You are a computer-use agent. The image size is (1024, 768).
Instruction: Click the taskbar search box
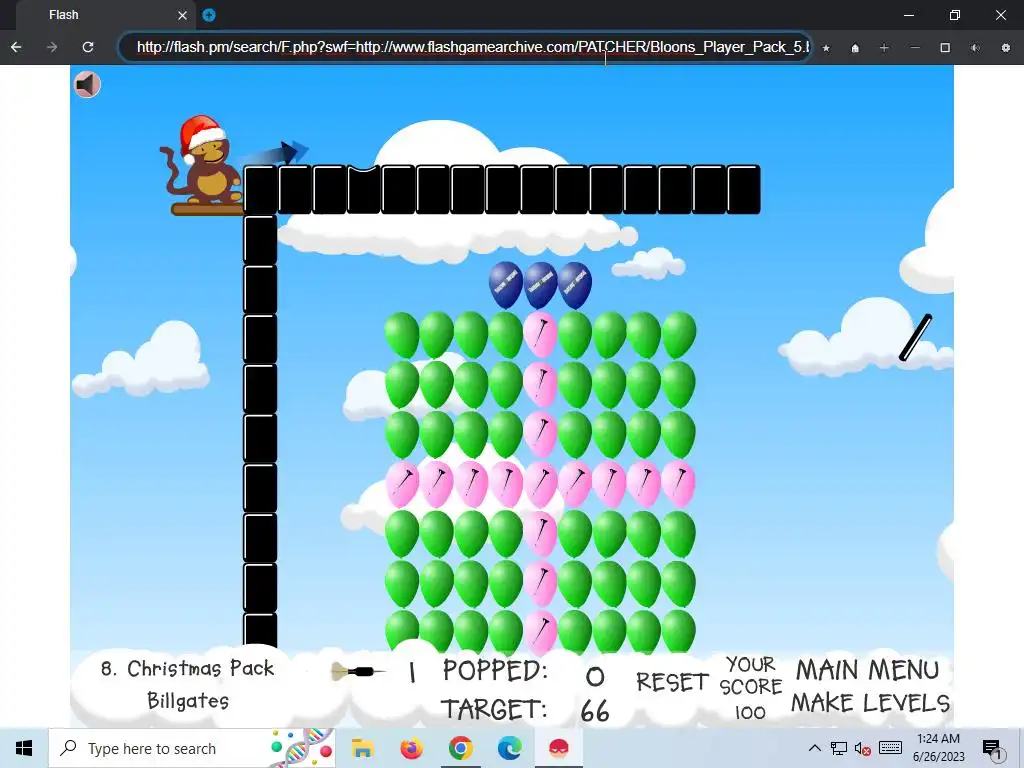pyautogui.click(x=192, y=748)
